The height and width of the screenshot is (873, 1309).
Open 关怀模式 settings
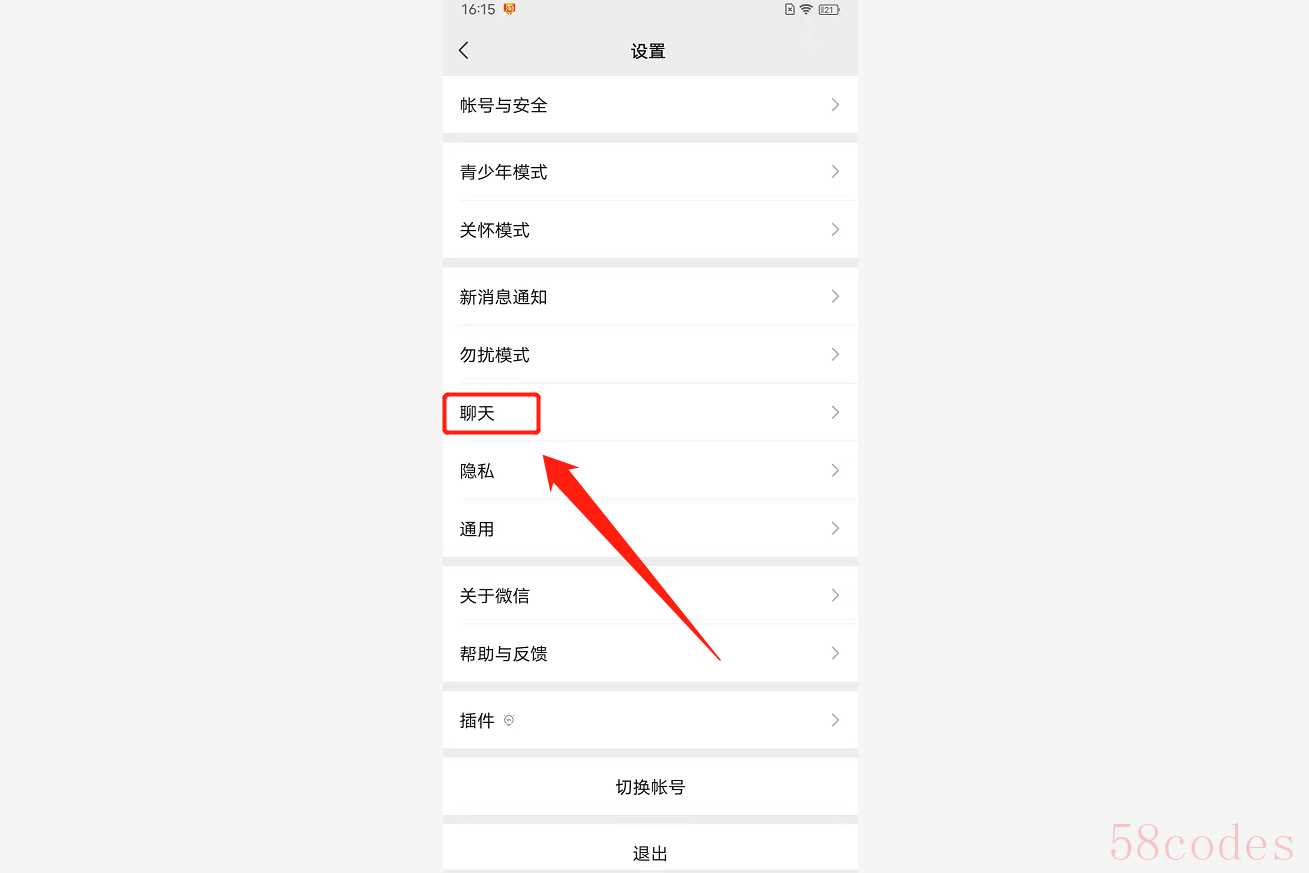coord(650,229)
